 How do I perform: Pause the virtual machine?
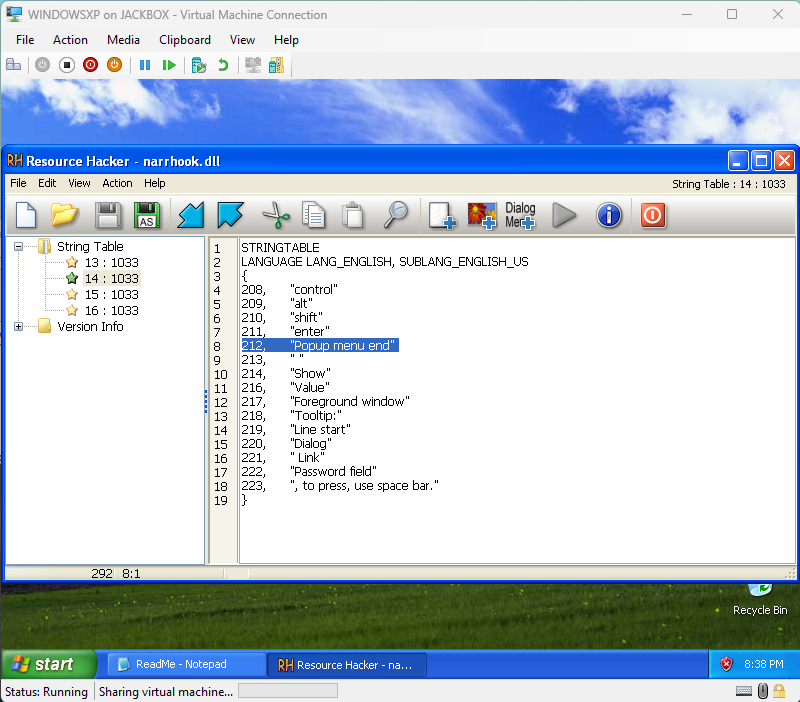click(145, 65)
